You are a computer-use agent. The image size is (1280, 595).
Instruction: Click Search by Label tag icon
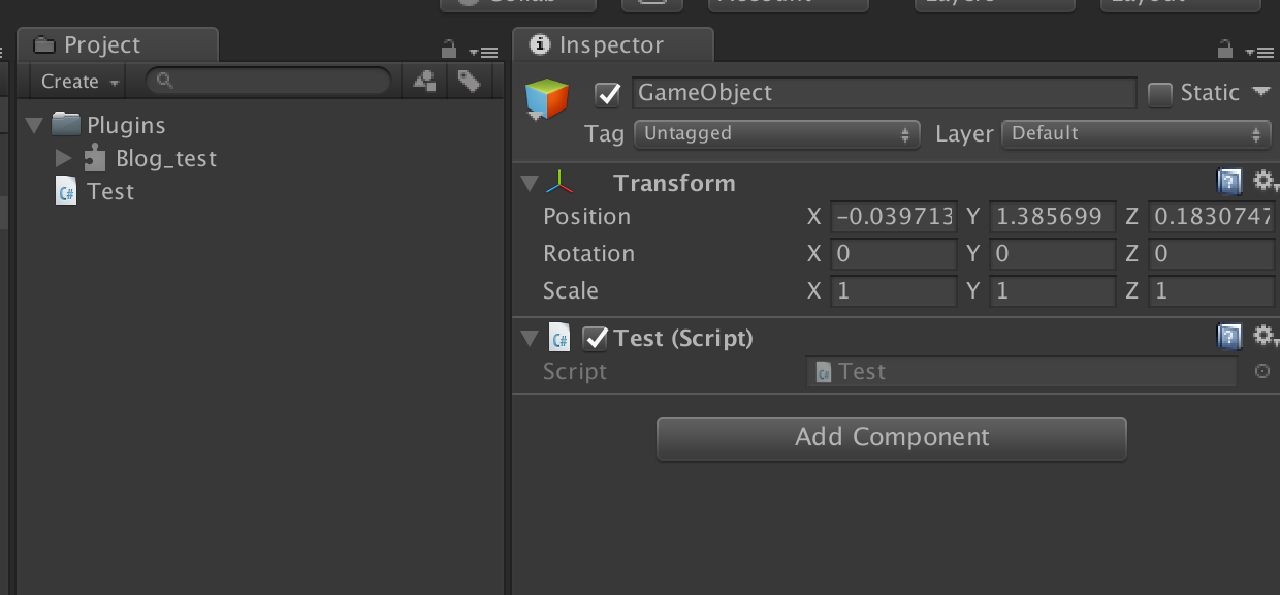[x=468, y=81]
